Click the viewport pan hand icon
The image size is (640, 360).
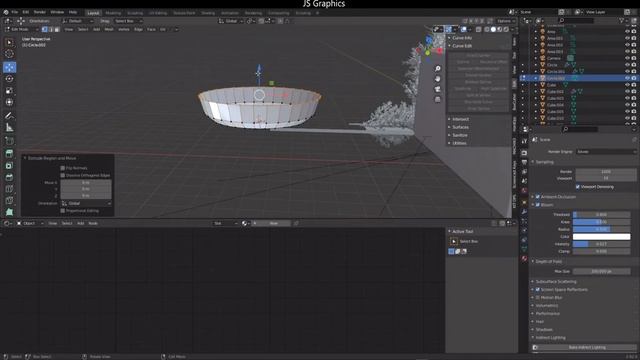coord(438,79)
